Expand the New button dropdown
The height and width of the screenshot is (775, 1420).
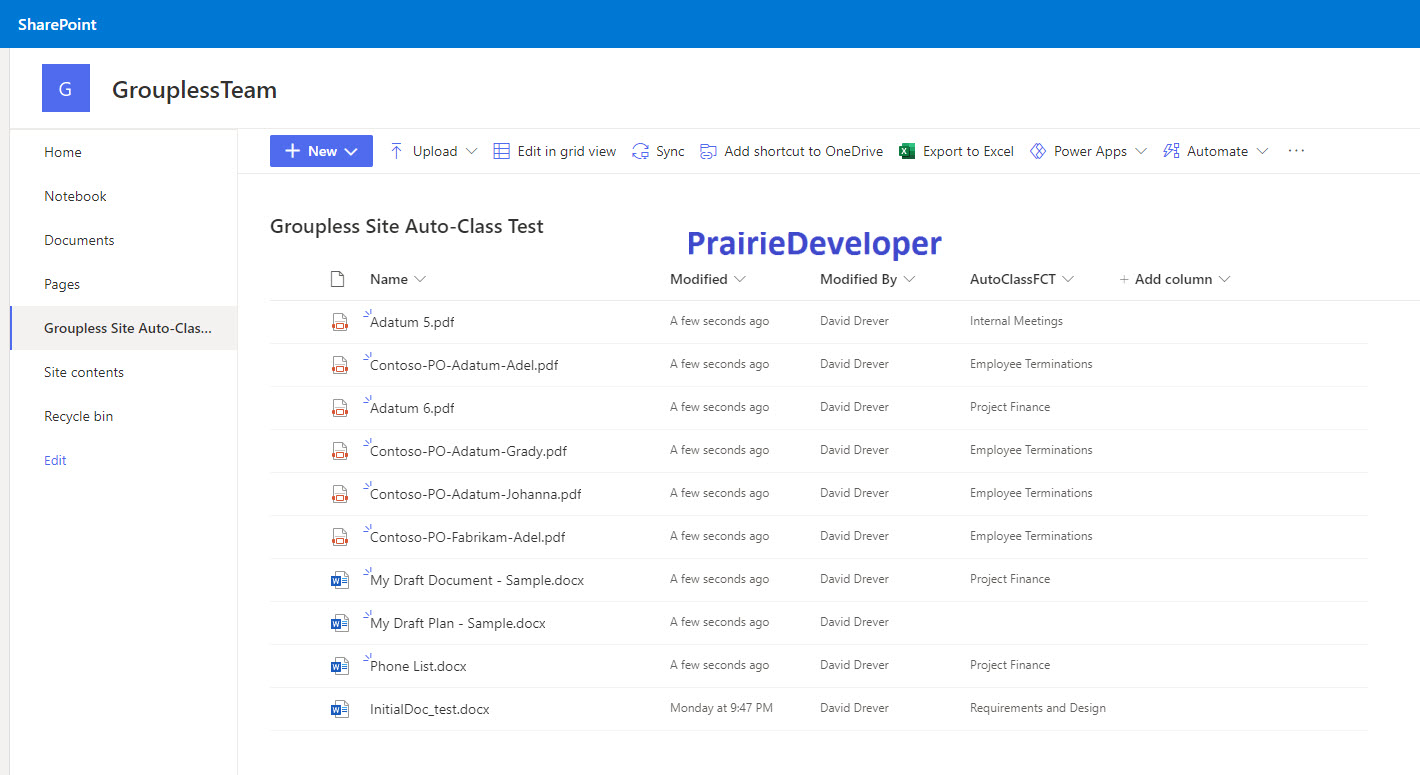point(351,152)
